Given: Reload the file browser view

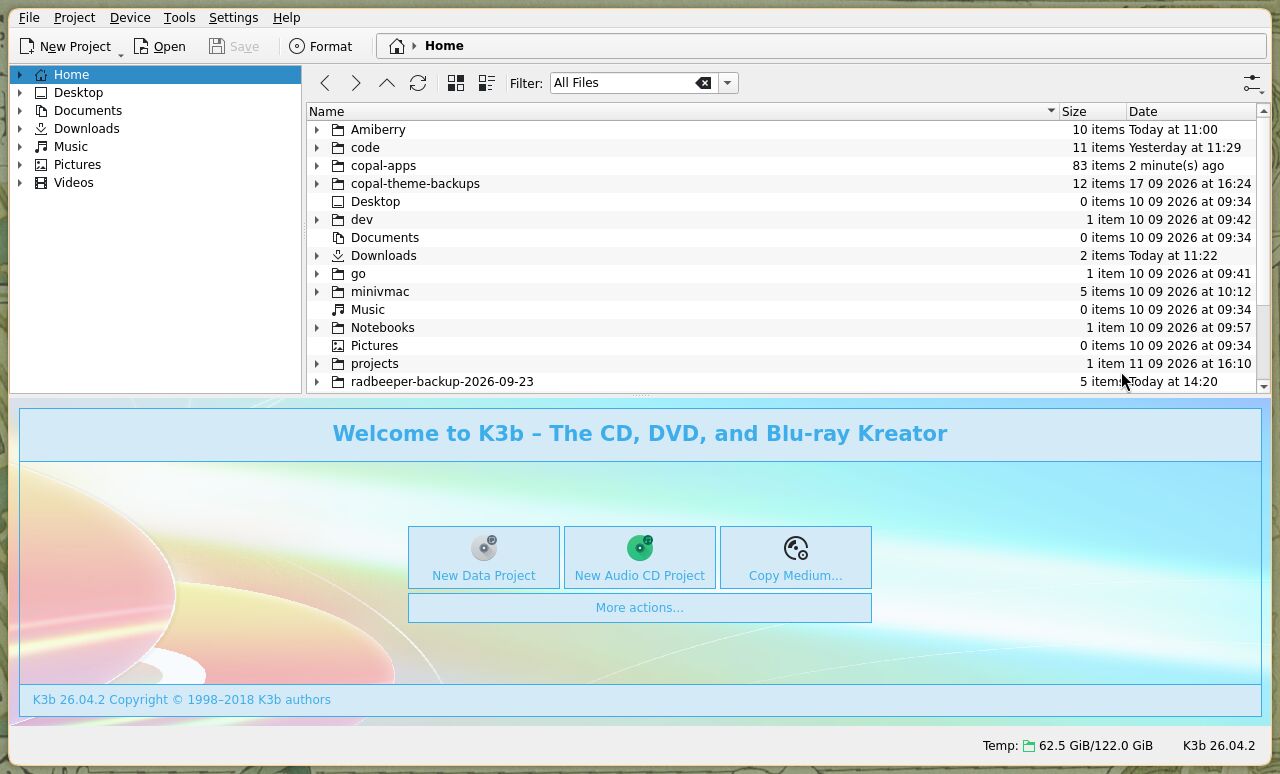Looking at the screenshot, I should tap(418, 83).
